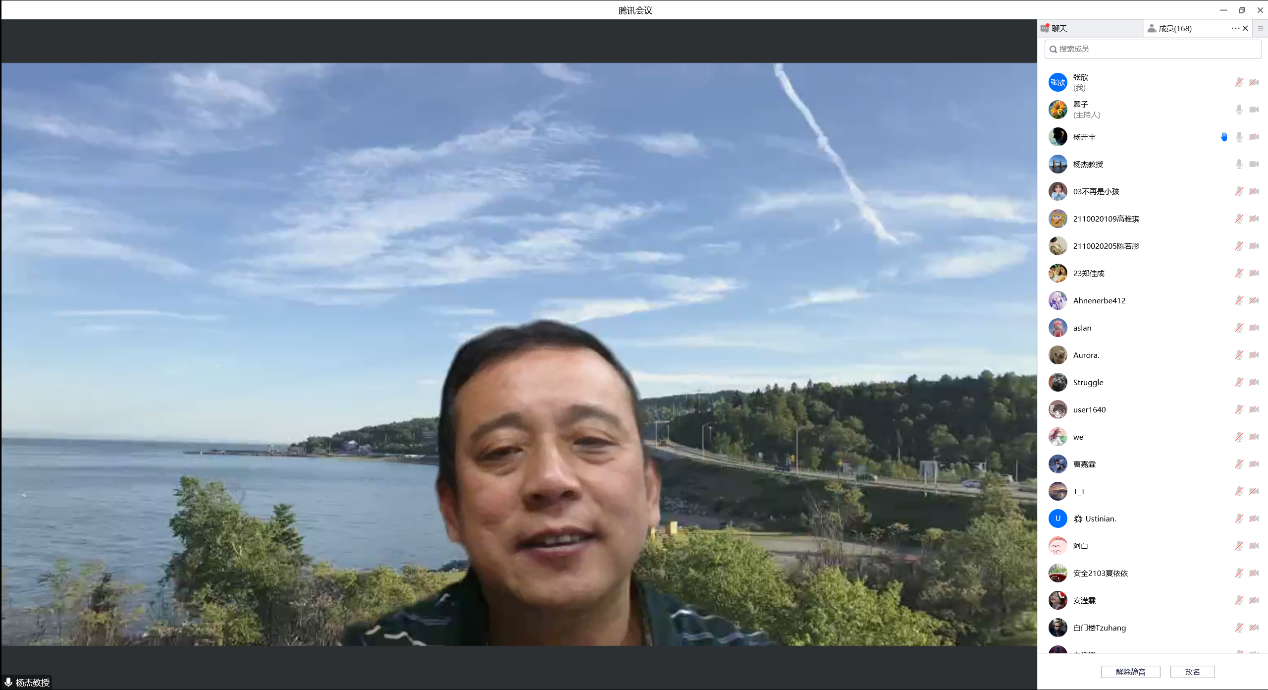This screenshot has height=690, width=1268.
Task: Select member 2110020109高雅琪 in the list
Action: click(x=1105, y=219)
